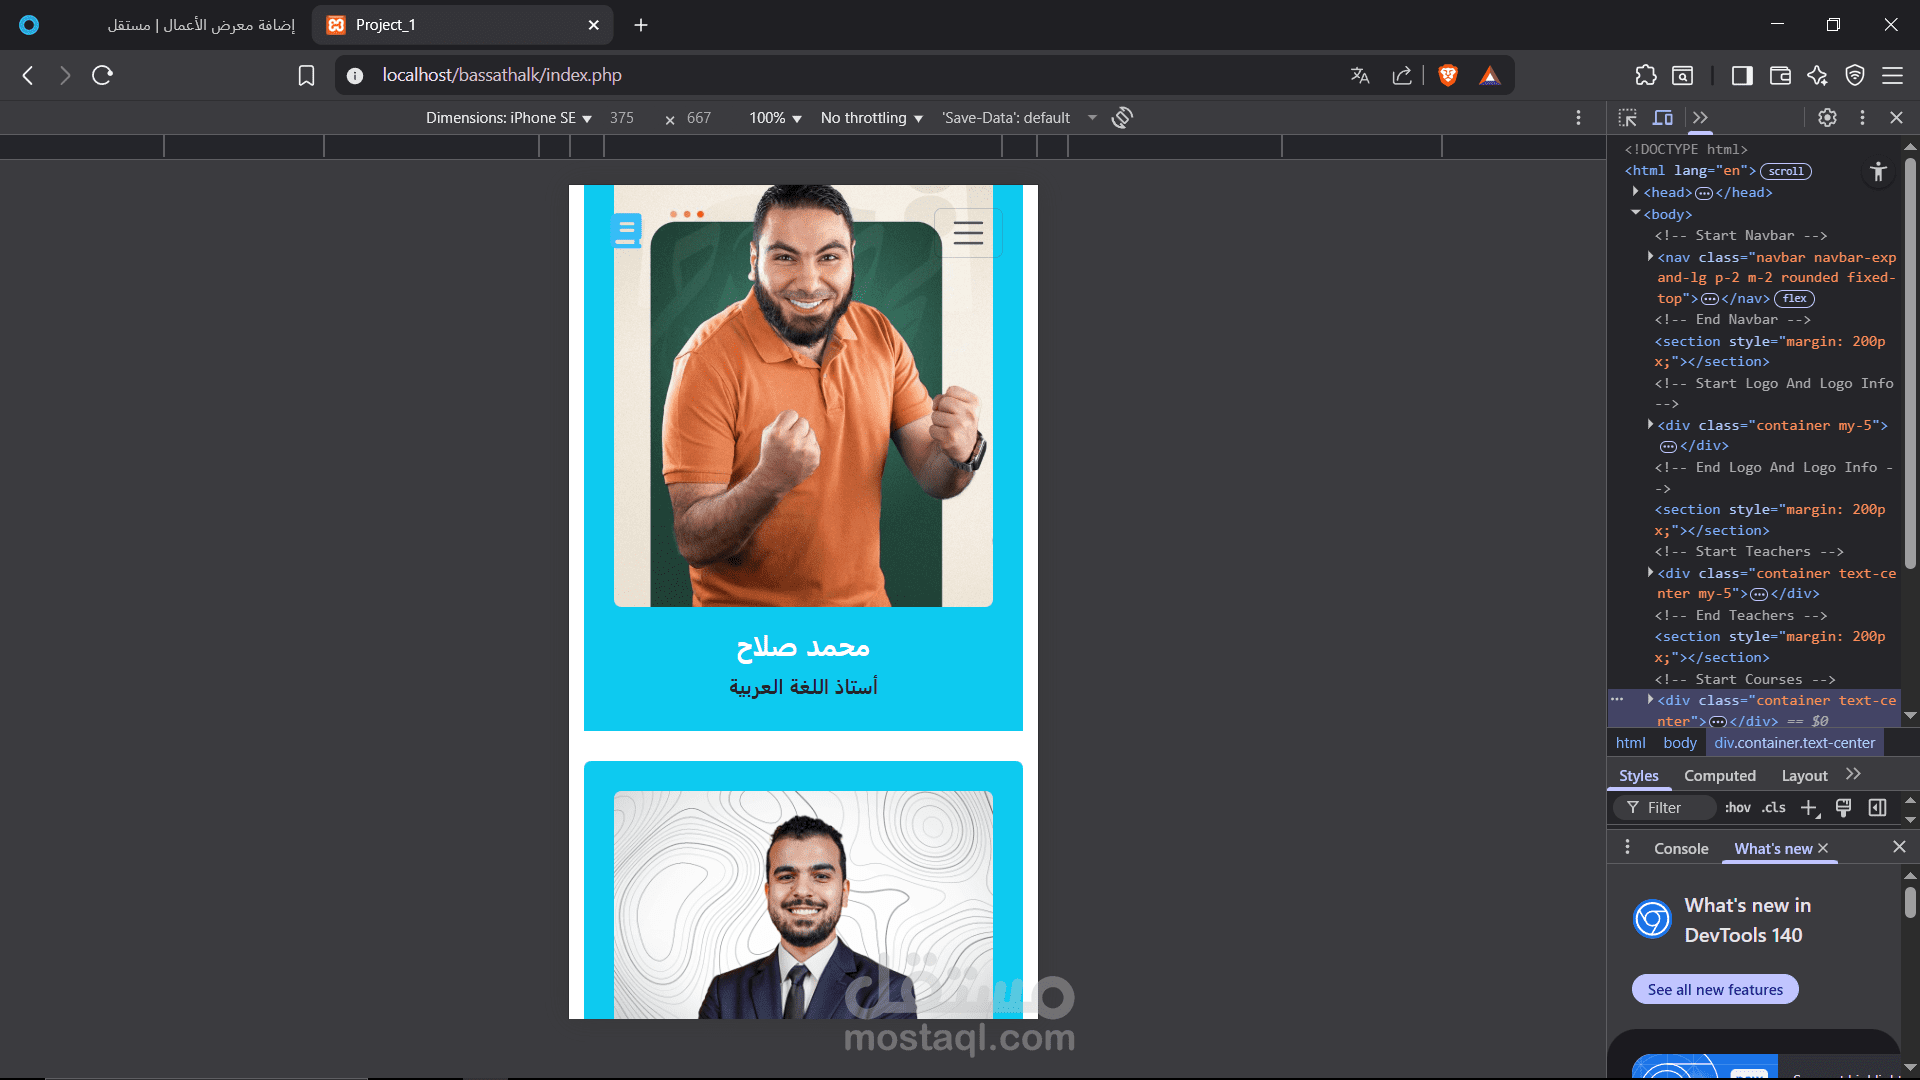Close the Project_1 tab
This screenshot has width=1920, height=1080.
point(594,25)
